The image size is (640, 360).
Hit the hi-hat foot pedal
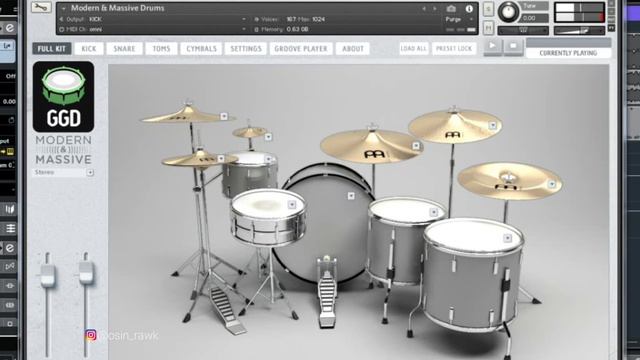tap(227, 311)
